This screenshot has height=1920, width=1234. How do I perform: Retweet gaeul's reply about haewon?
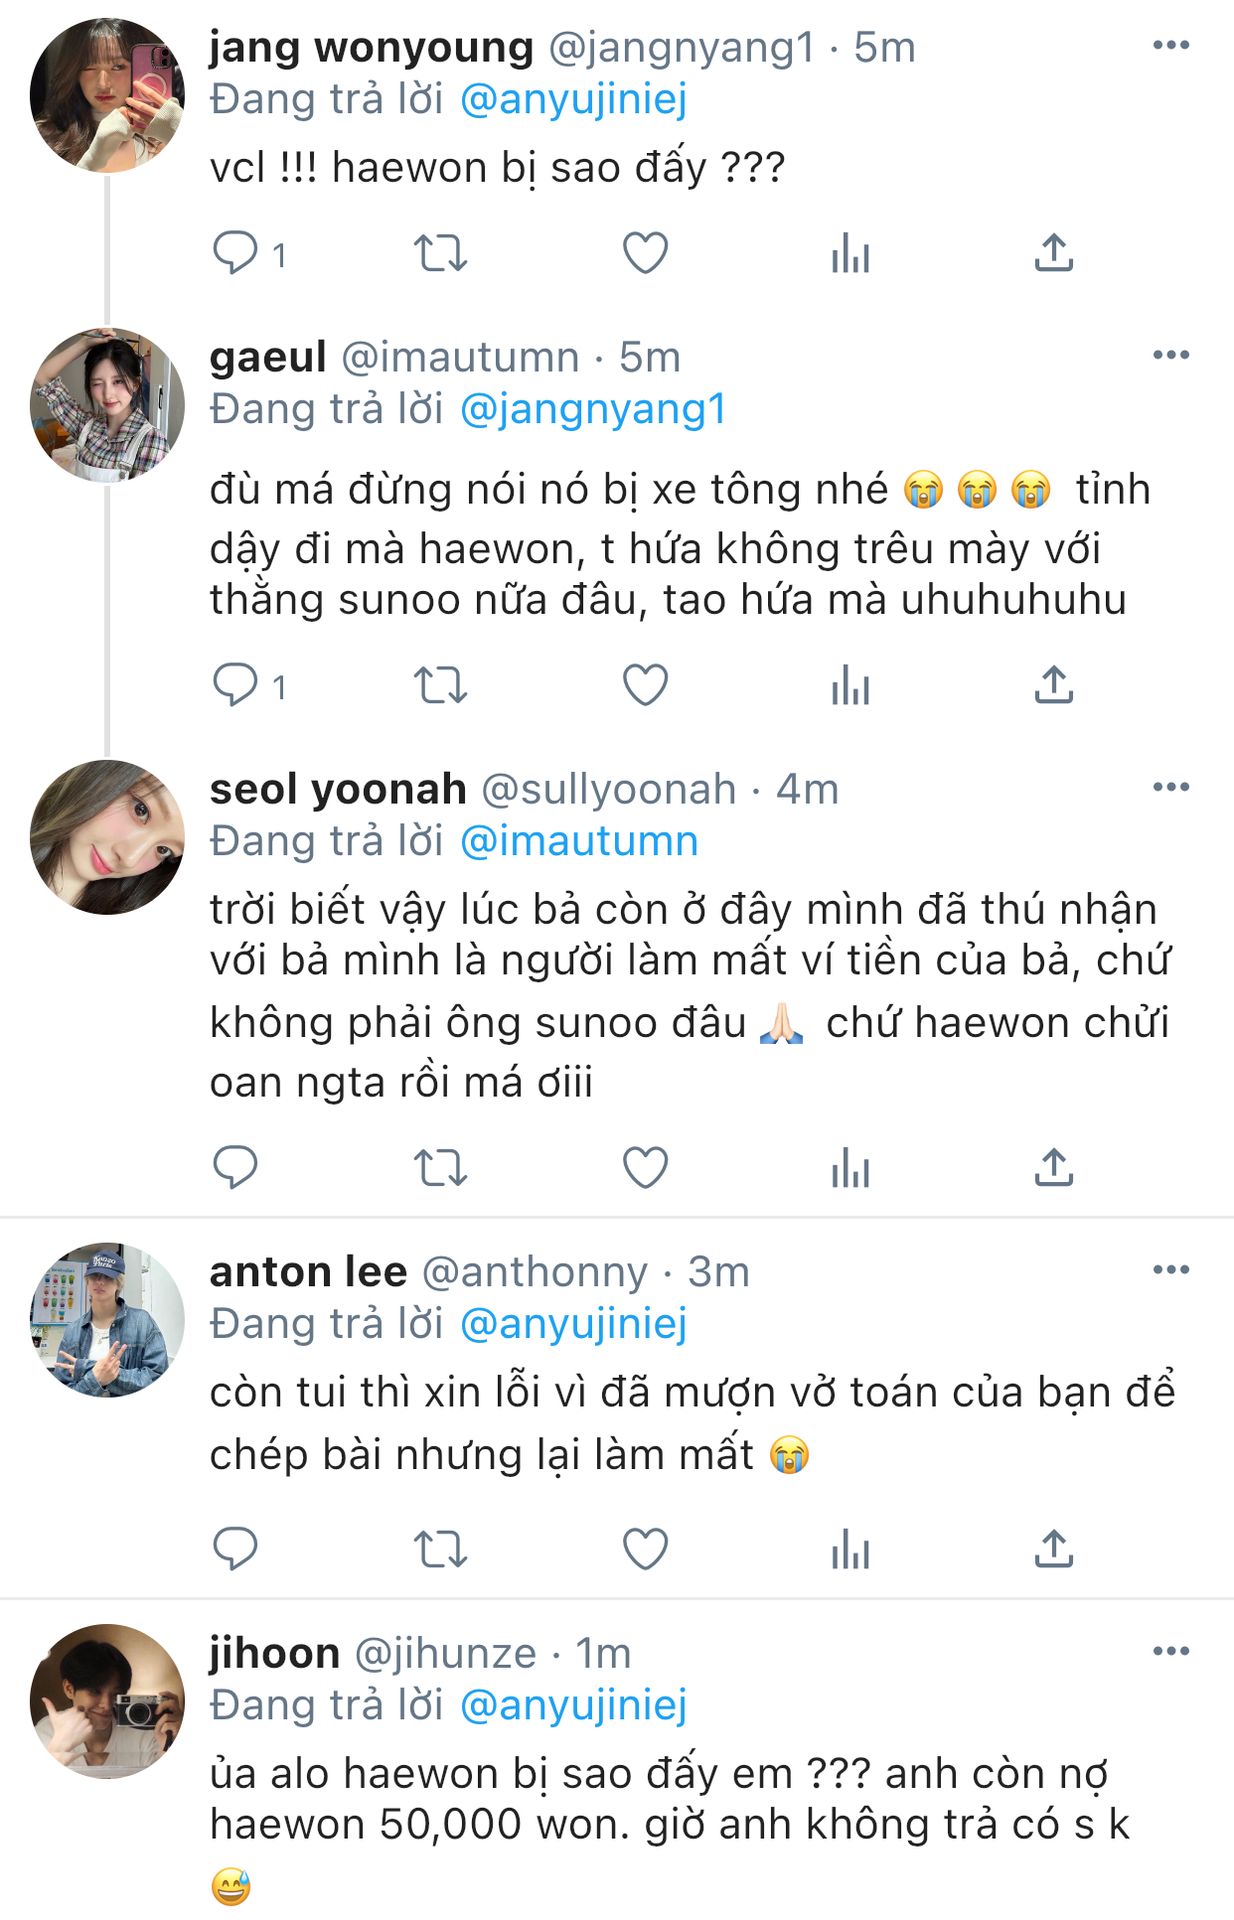(440, 686)
